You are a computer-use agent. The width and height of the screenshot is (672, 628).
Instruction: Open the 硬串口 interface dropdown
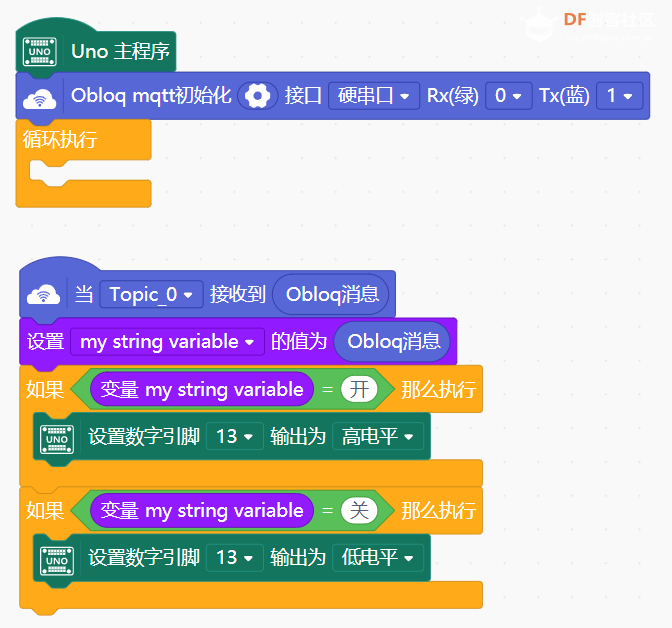[373, 96]
